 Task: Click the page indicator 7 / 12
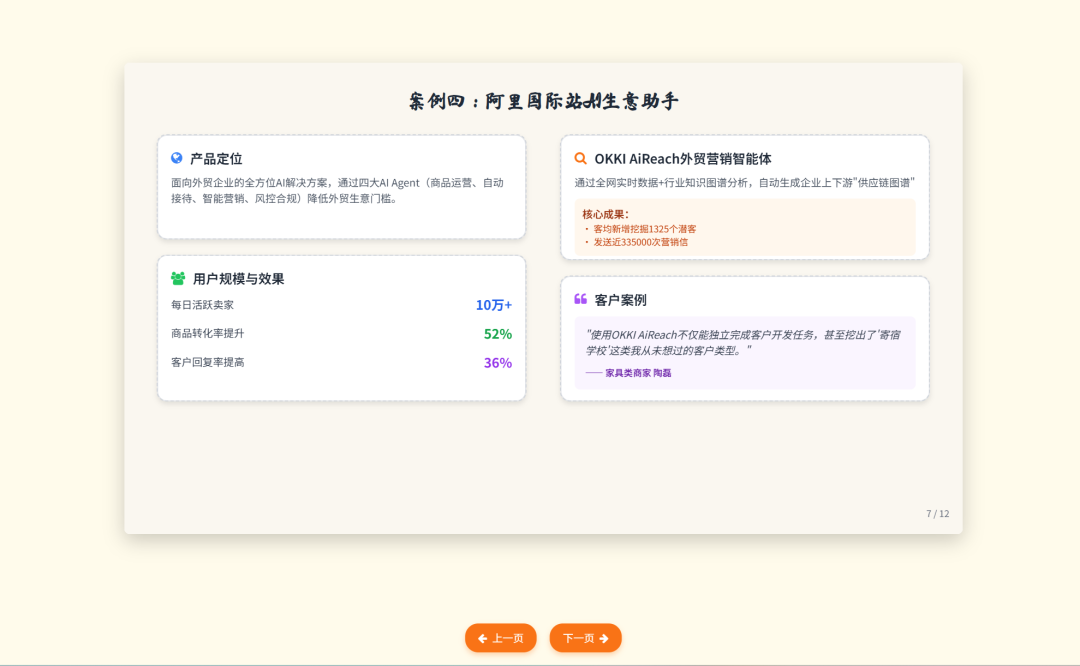coord(937,514)
